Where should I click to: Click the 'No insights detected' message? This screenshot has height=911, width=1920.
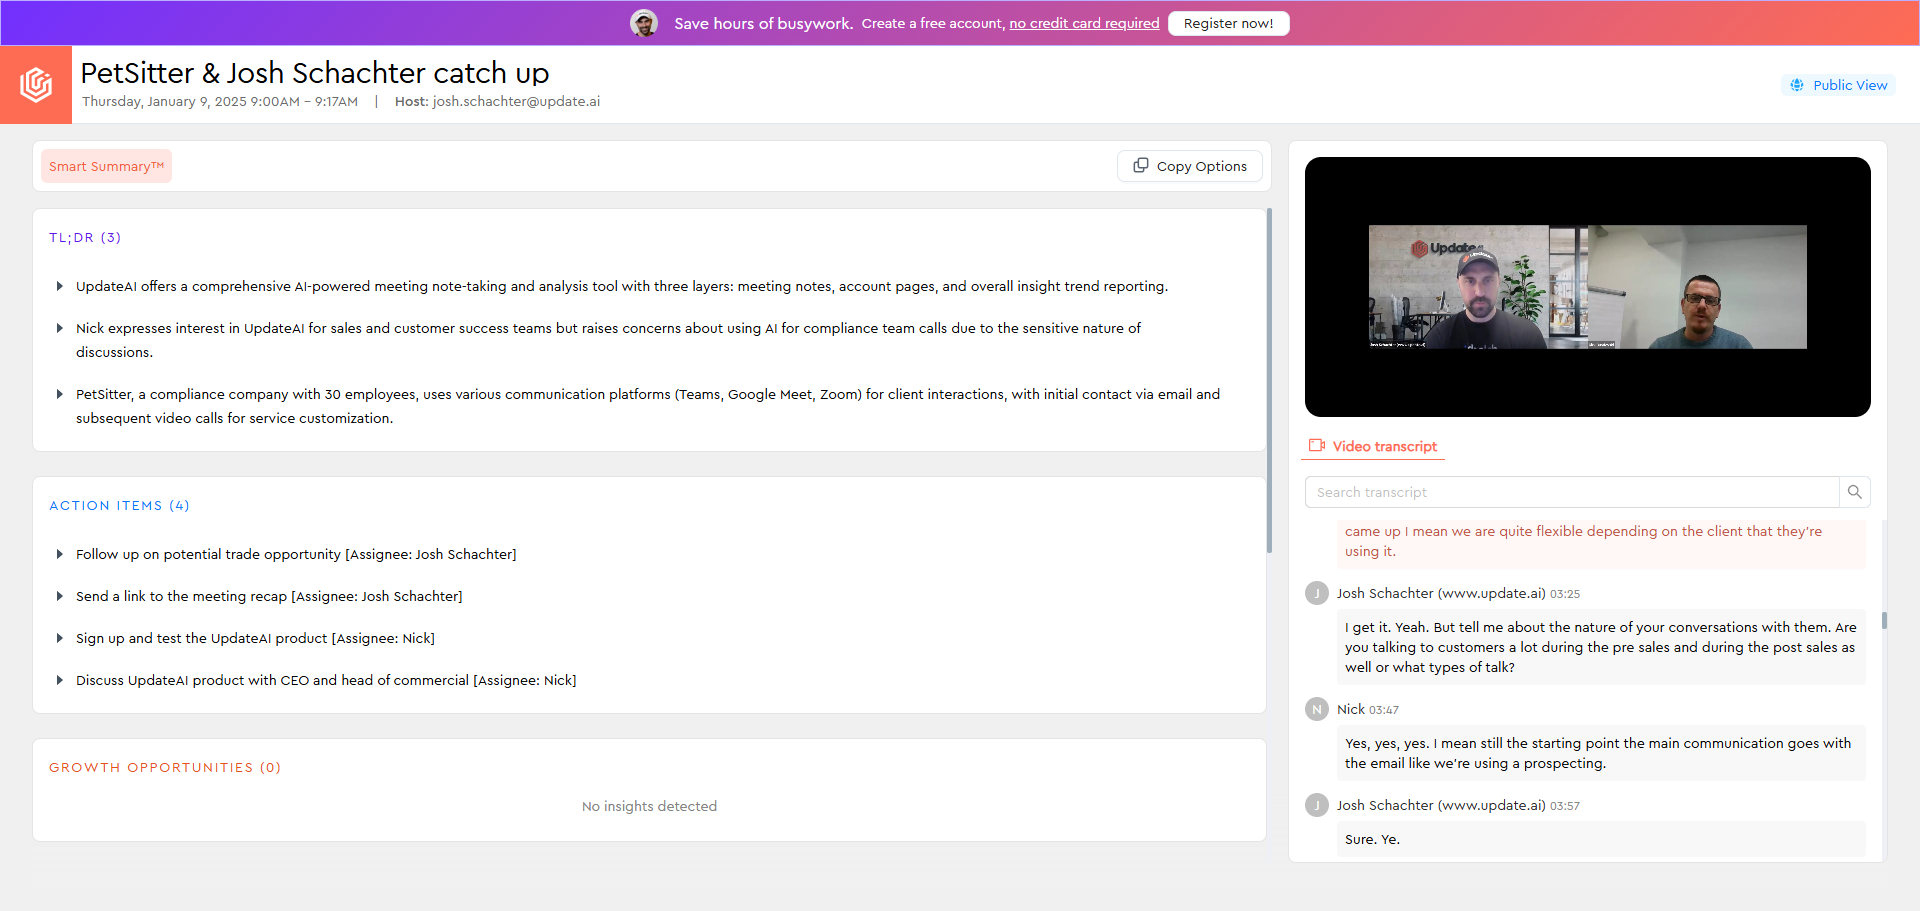[x=650, y=807]
